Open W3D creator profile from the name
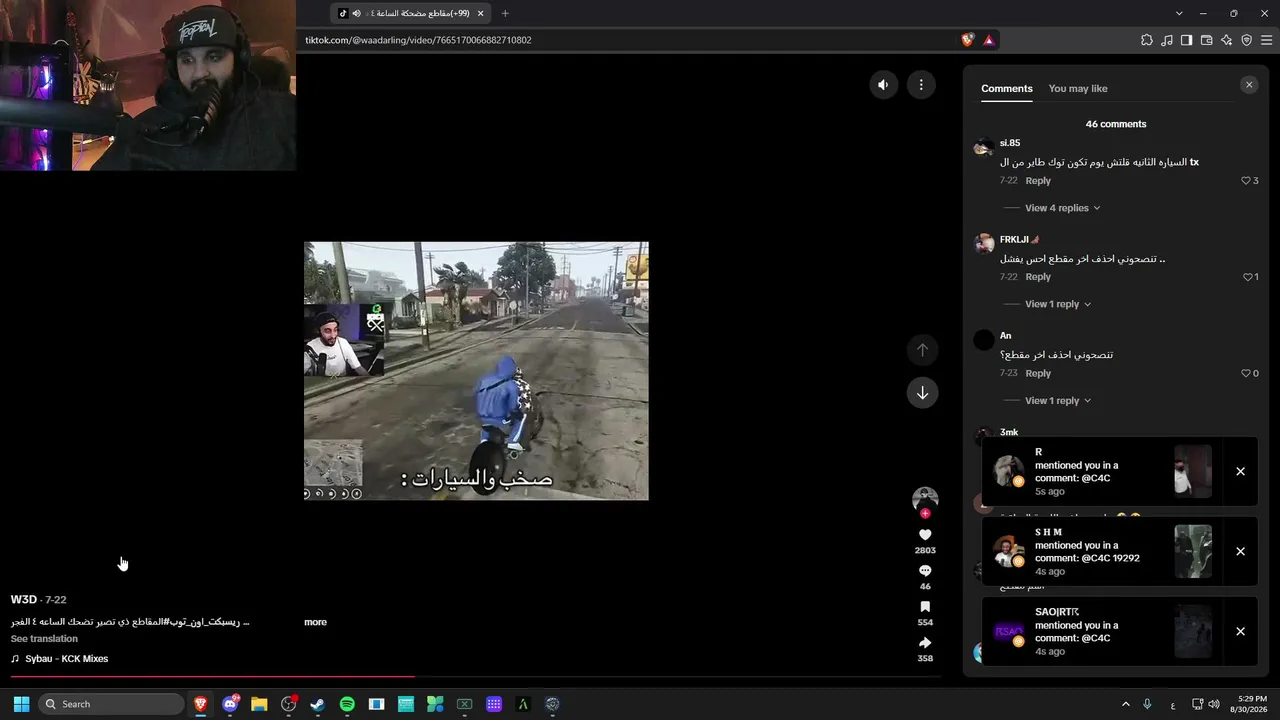1280x720 pixels. [24, 600]
